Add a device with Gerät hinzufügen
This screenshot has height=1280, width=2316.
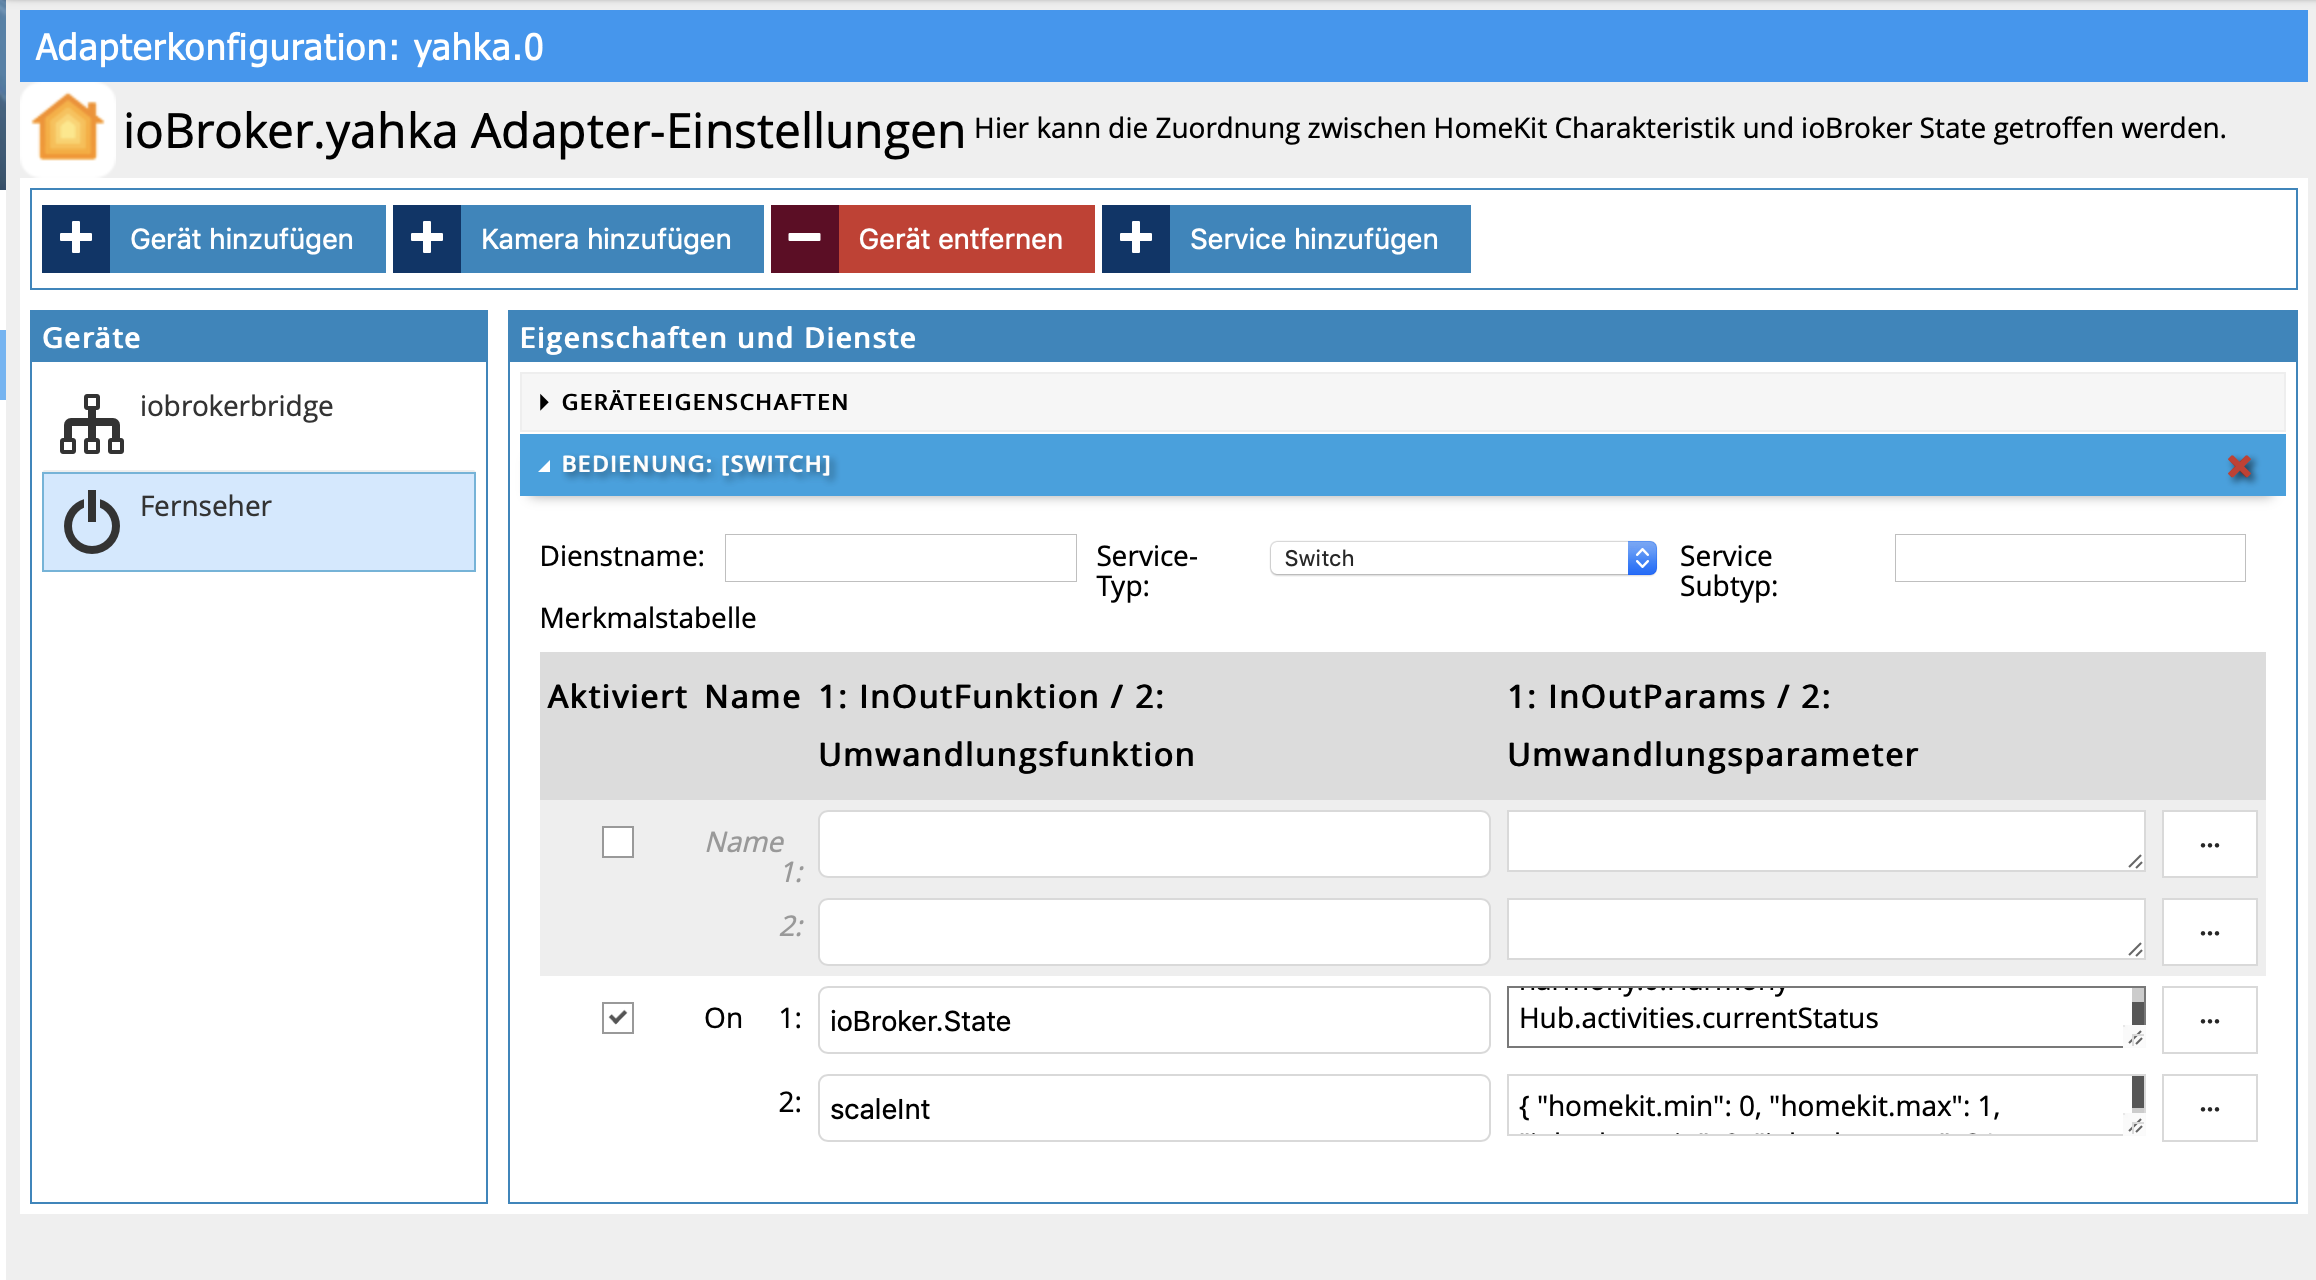click(214, 239)
